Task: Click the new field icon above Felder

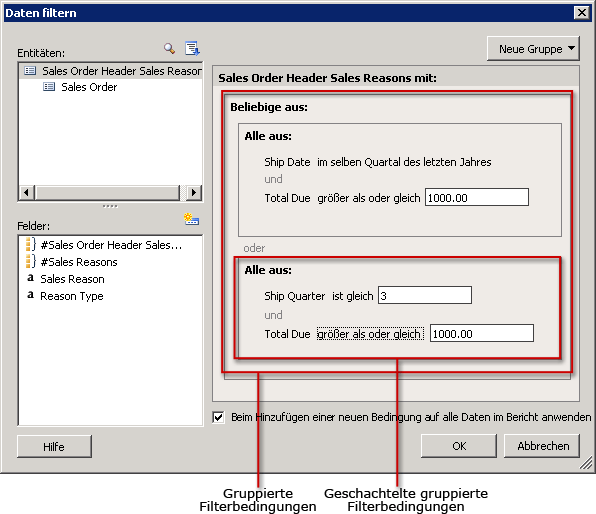Action: pos(192,219)
